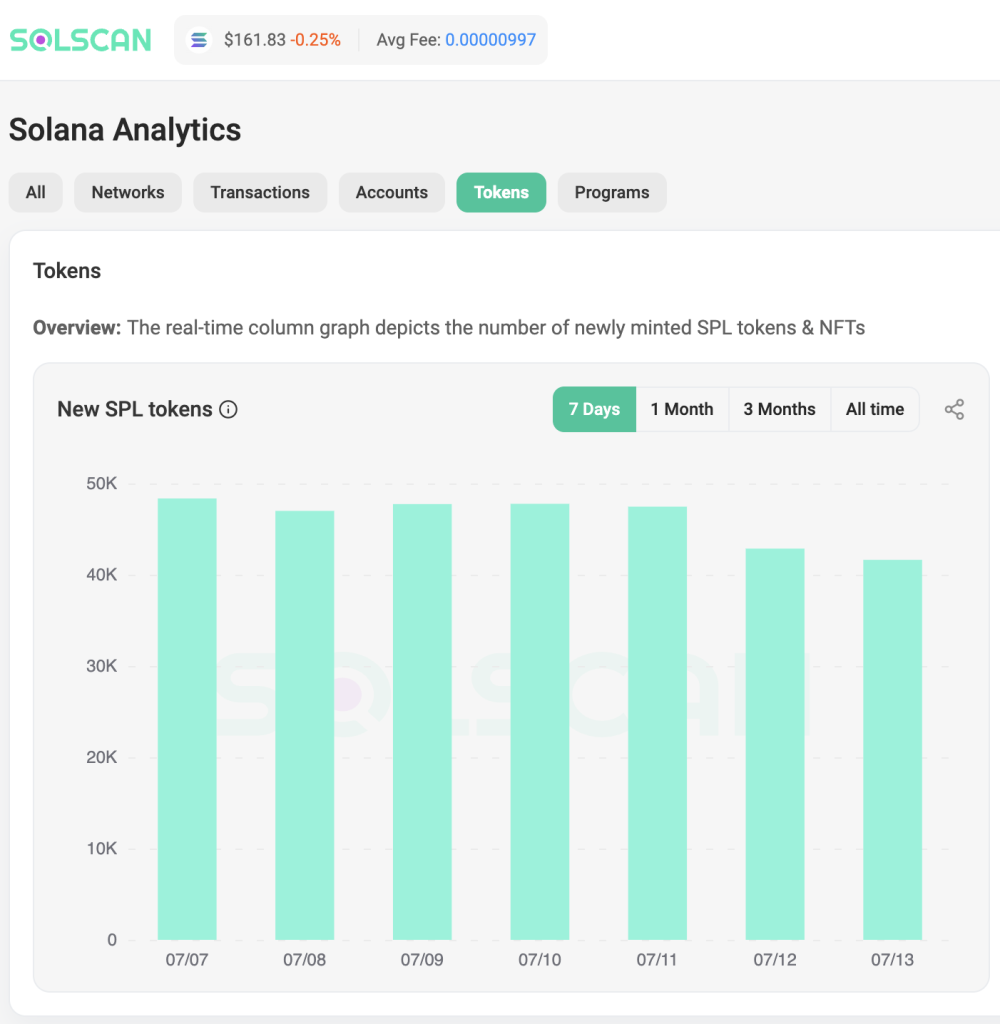Viewport: 1000px width, 1024px height.
Task: Enable the 1 Month time range
Action: [682, 409]
